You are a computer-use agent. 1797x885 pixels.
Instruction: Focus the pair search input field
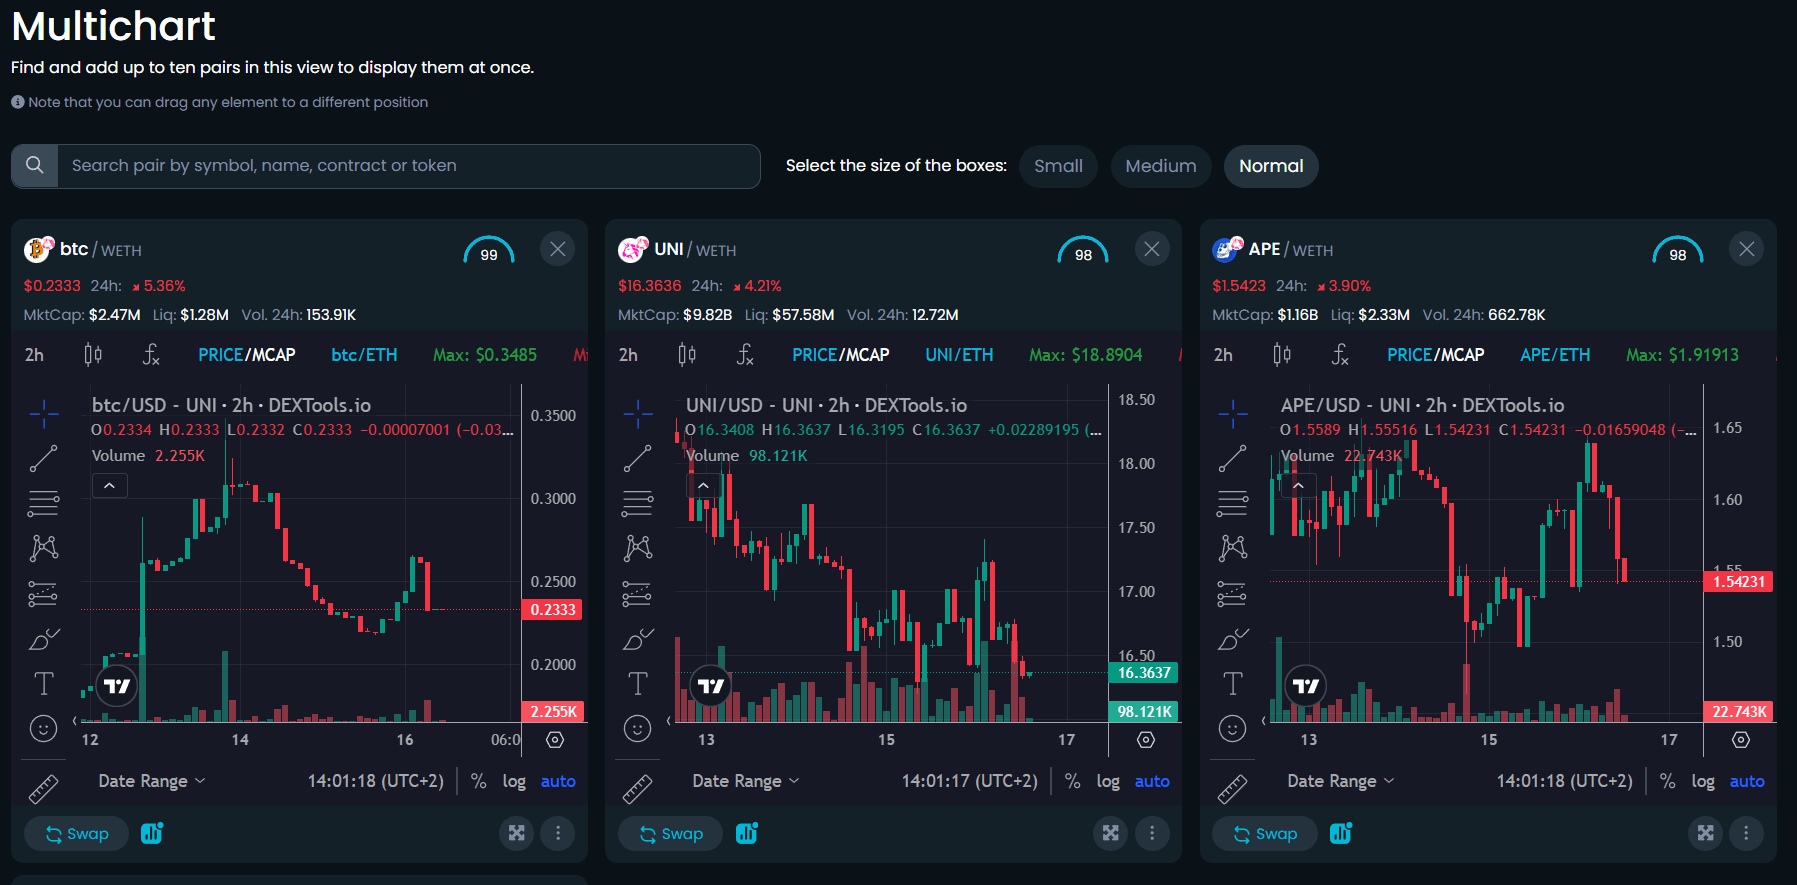(409, 166)
